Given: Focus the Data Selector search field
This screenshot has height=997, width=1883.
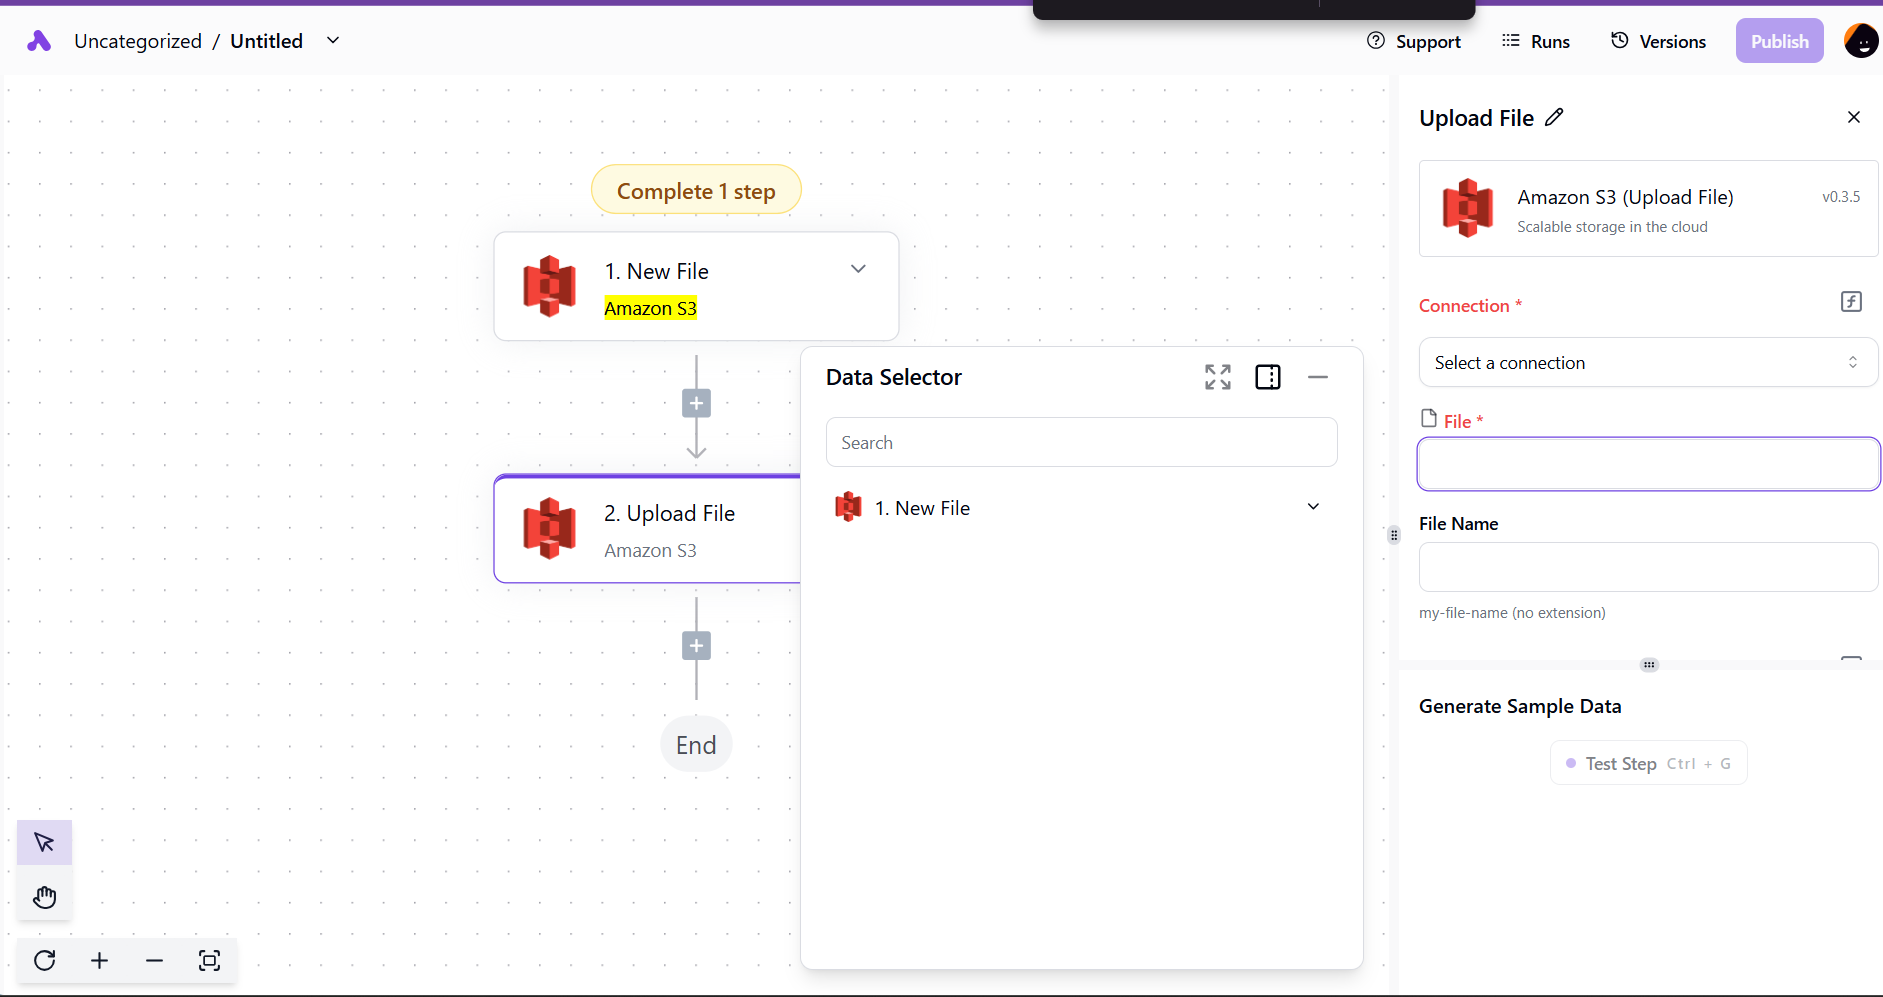Looking at the screenshot, I should (x=1081, y=442).
